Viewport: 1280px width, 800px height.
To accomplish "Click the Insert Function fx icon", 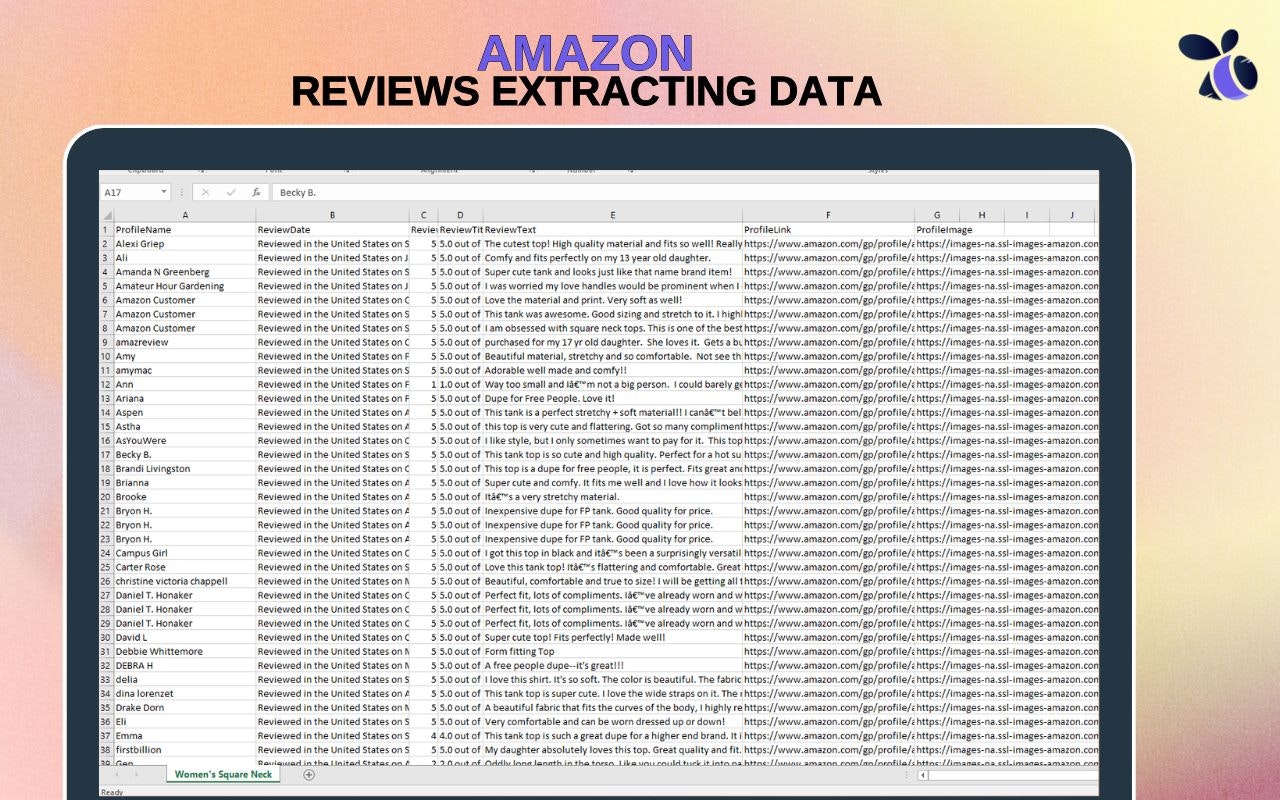I will coord(256,192).
